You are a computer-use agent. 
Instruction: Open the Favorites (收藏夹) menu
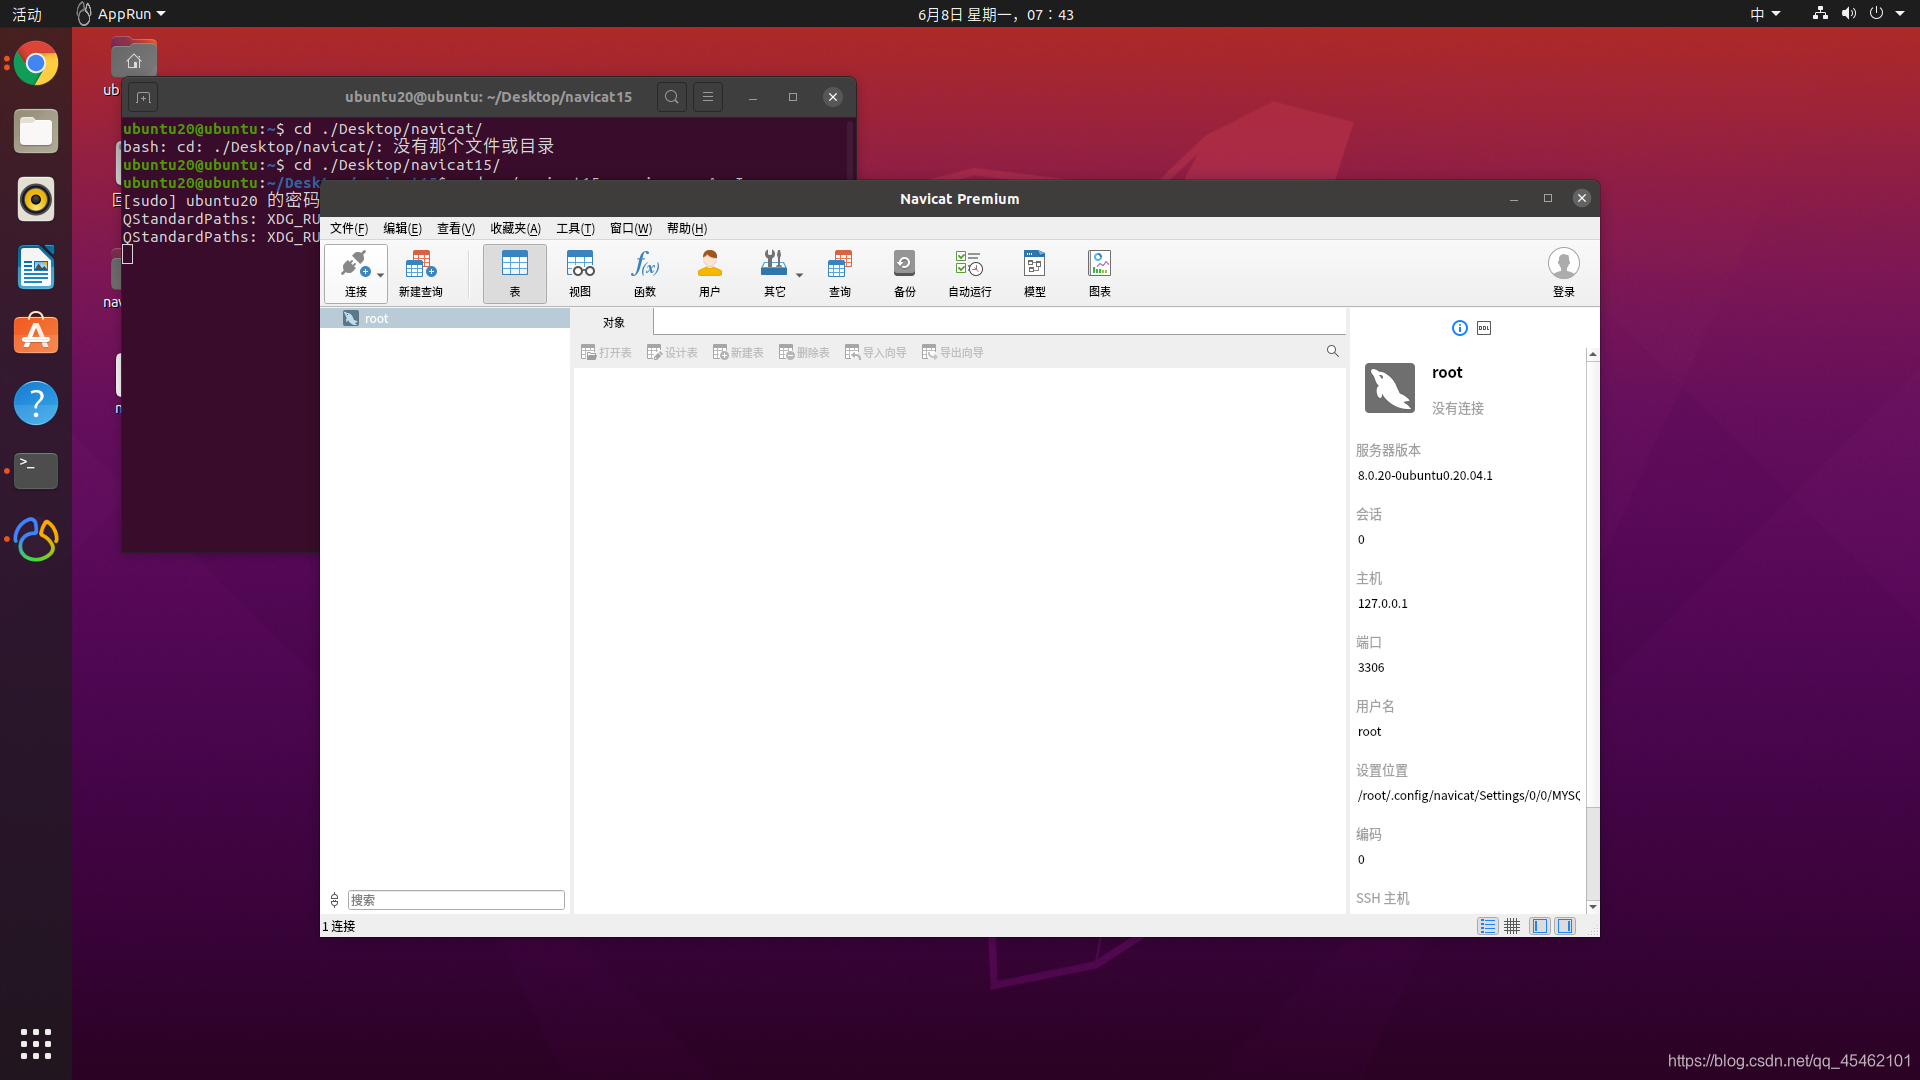click(515, 228)
